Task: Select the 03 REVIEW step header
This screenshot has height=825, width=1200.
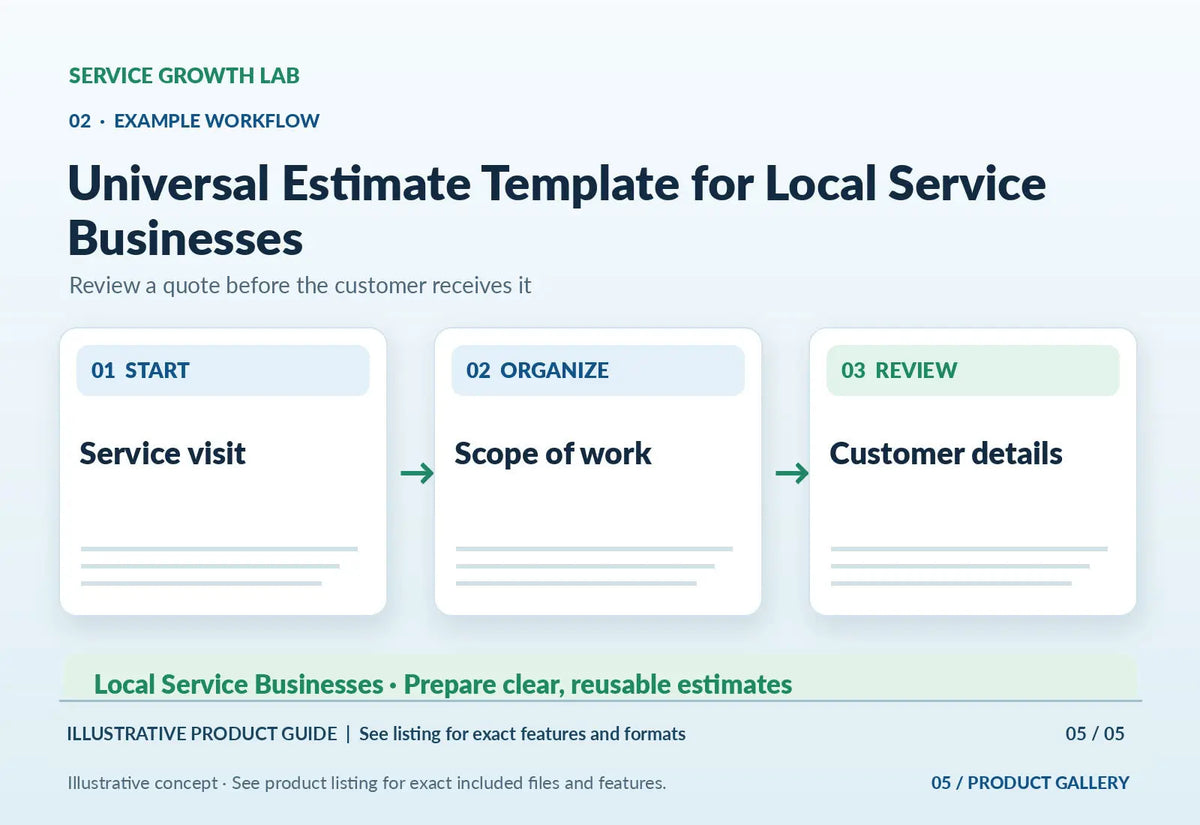Action: (973, 371)
